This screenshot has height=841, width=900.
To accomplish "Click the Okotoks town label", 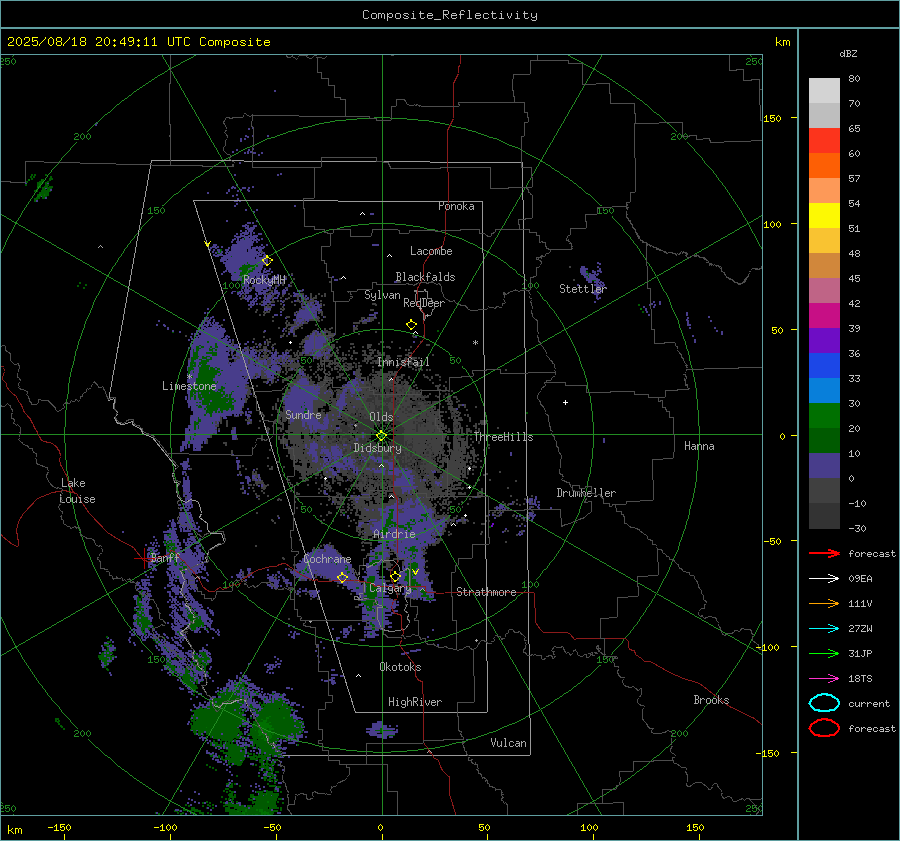I will click(x=400, y=667).
